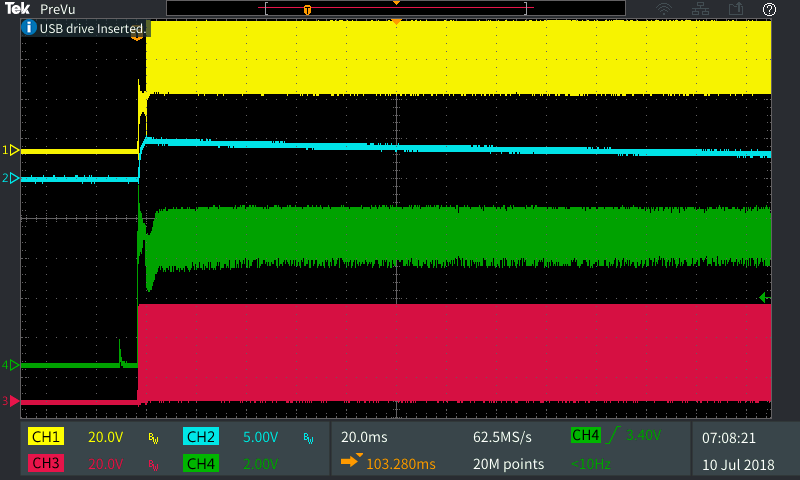The width and height of the screenshot is (800, 480).
Task: Click the green trigger level arrow on right edge
Action: click(765, 297)
